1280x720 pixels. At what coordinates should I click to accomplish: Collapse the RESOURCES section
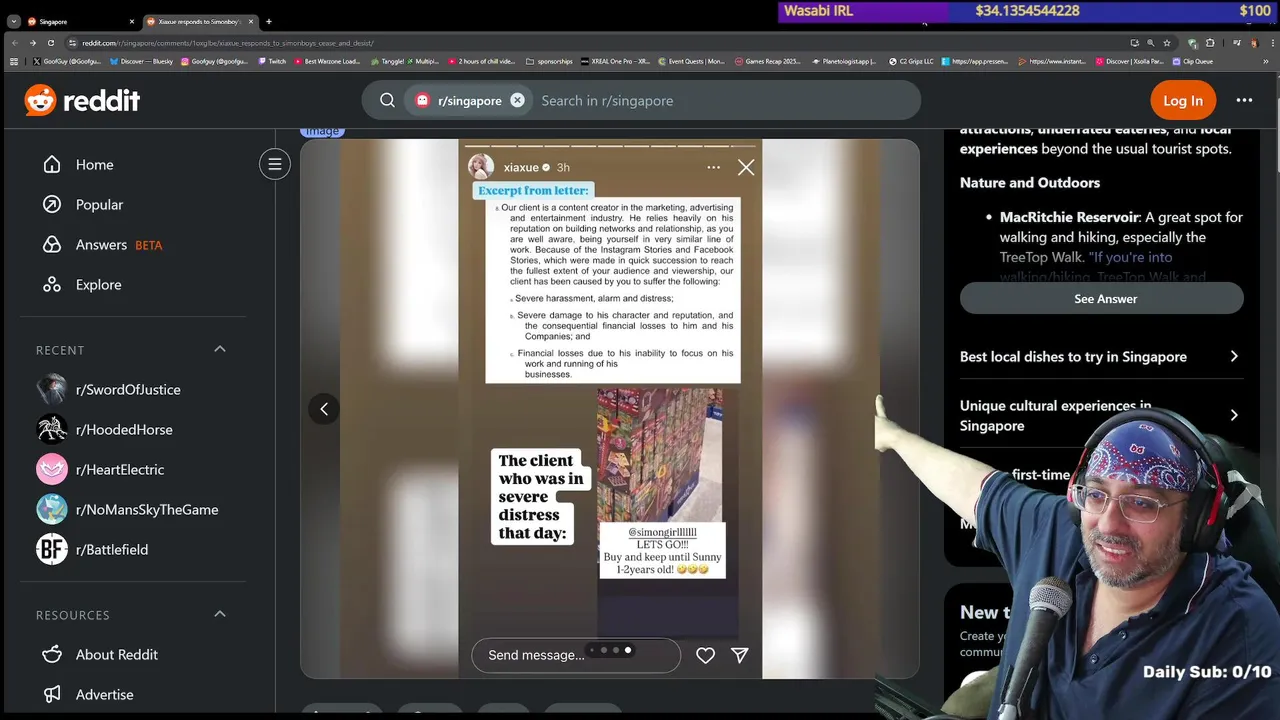220,614
